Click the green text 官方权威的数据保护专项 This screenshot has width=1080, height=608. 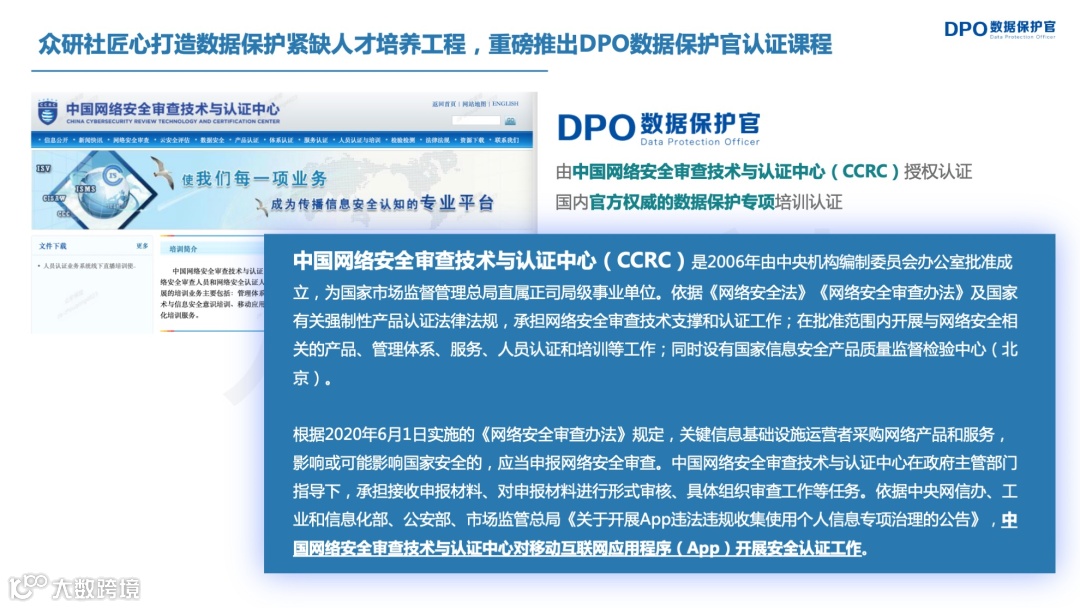point(682,202)
